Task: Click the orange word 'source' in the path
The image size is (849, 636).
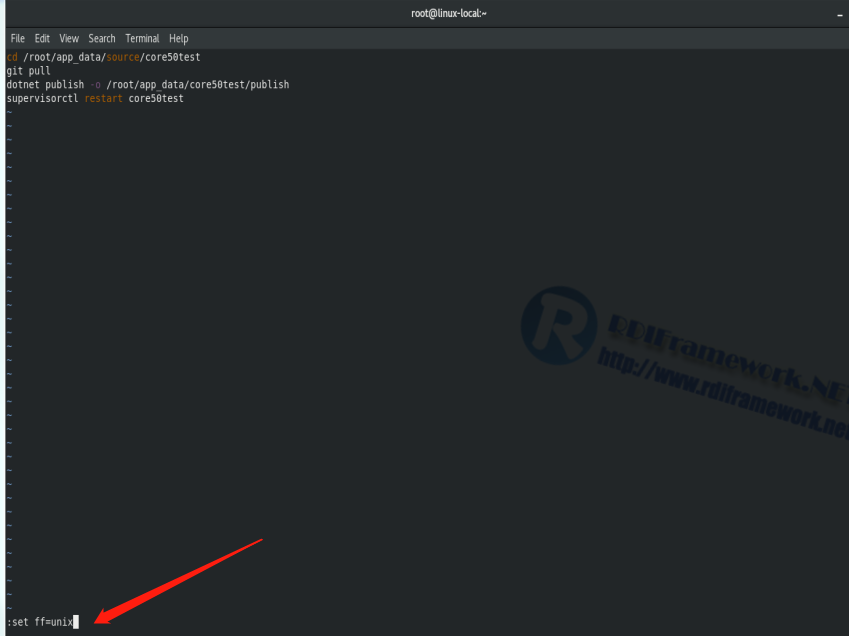Action: coord(123,57)
